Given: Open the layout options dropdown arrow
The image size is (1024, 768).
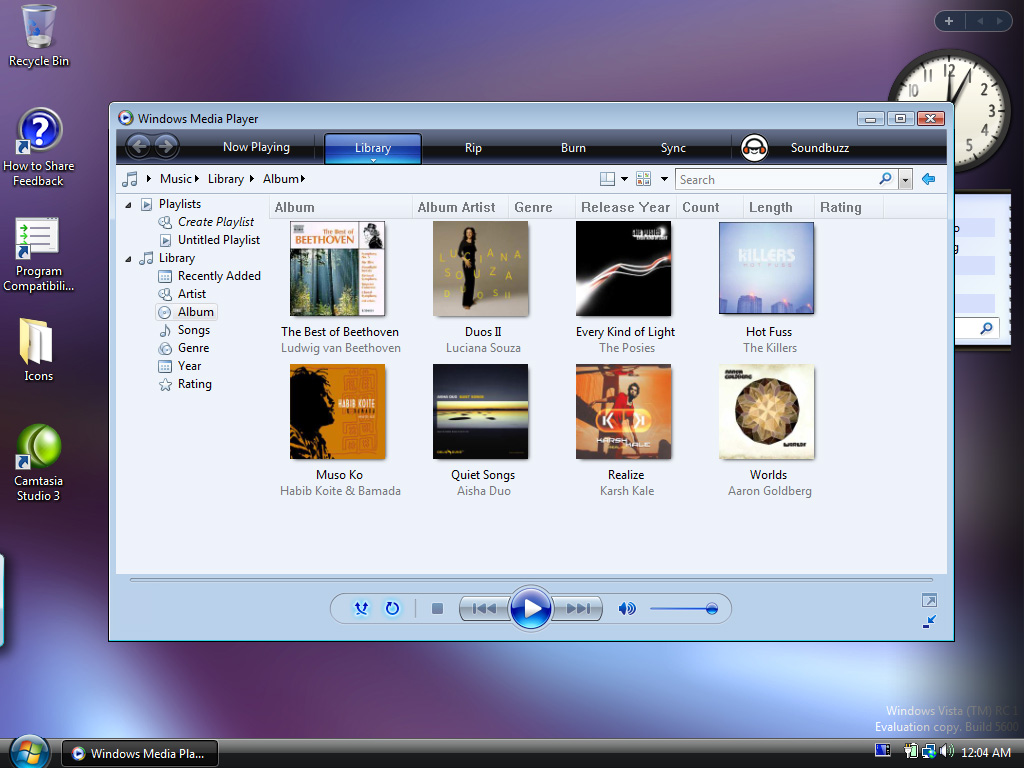Looking at the screenshot, I should point(625,178).
